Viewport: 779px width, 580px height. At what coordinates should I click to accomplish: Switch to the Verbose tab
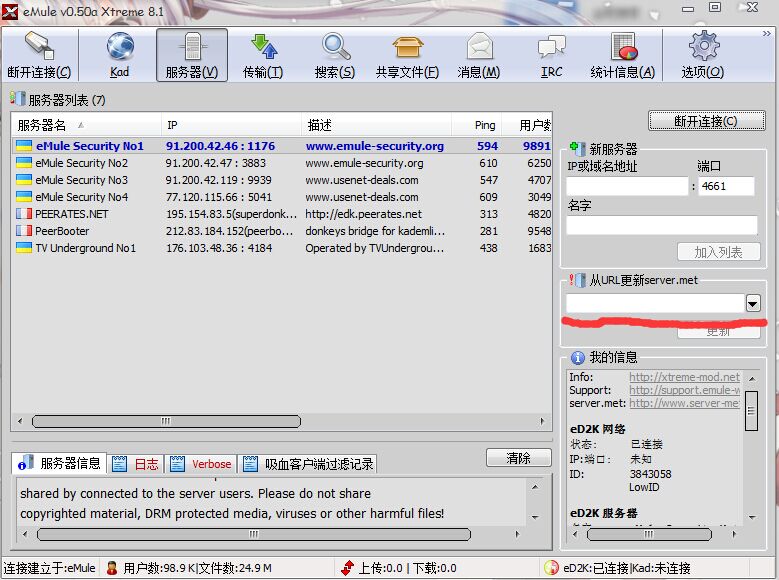200,464
